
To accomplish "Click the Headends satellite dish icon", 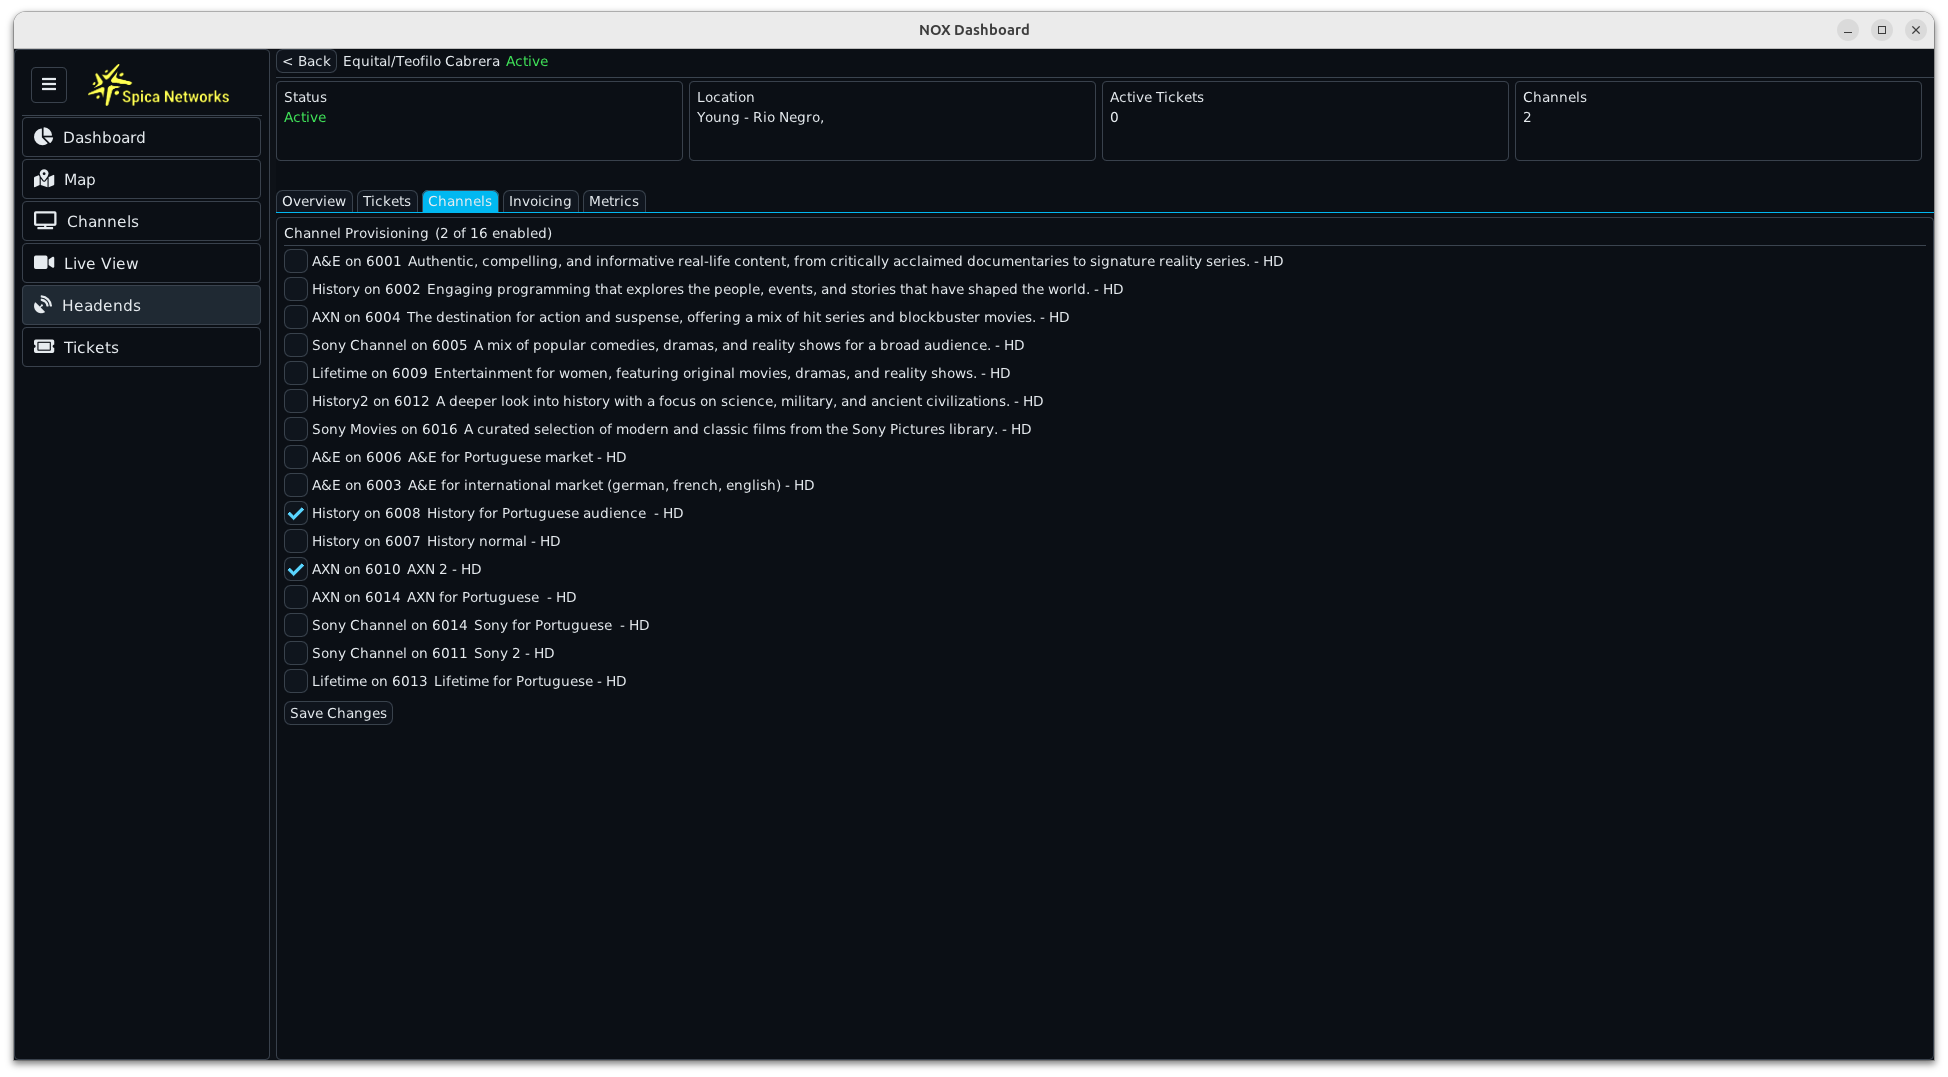I will point(43,305).
